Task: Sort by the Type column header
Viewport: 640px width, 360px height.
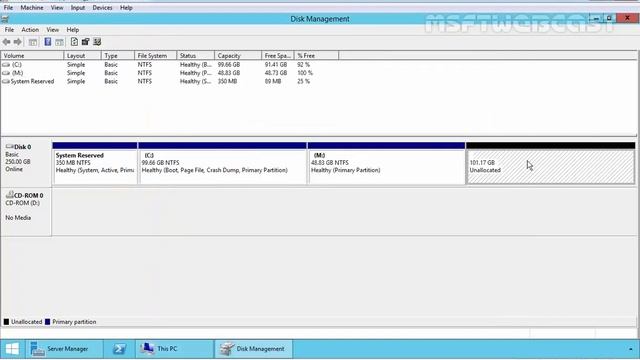Action: click(118, 56)
